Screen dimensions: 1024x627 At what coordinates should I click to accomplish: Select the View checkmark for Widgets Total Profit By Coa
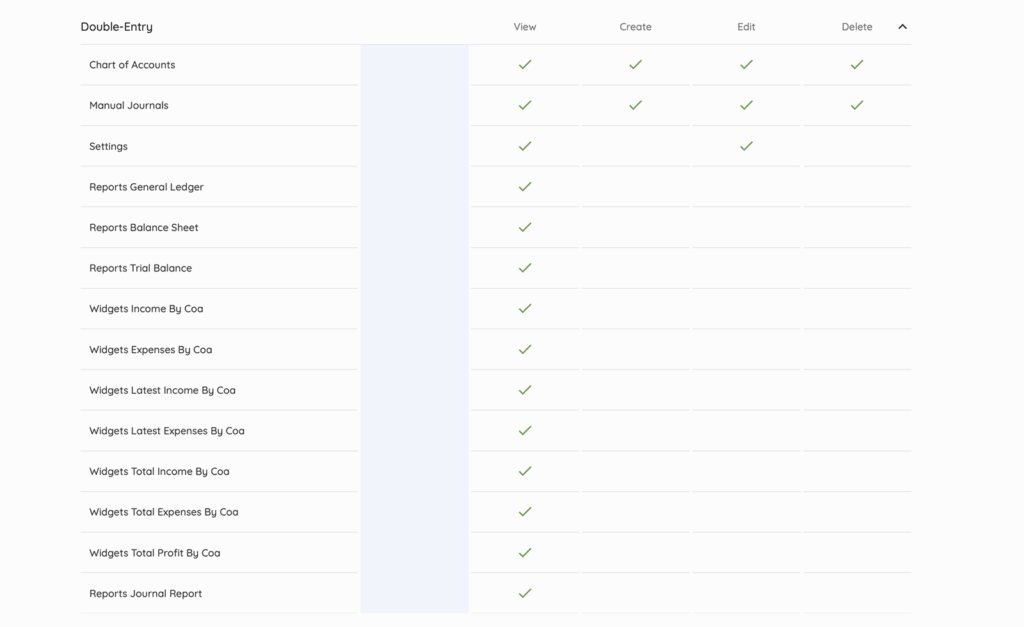tap(524, 552)
